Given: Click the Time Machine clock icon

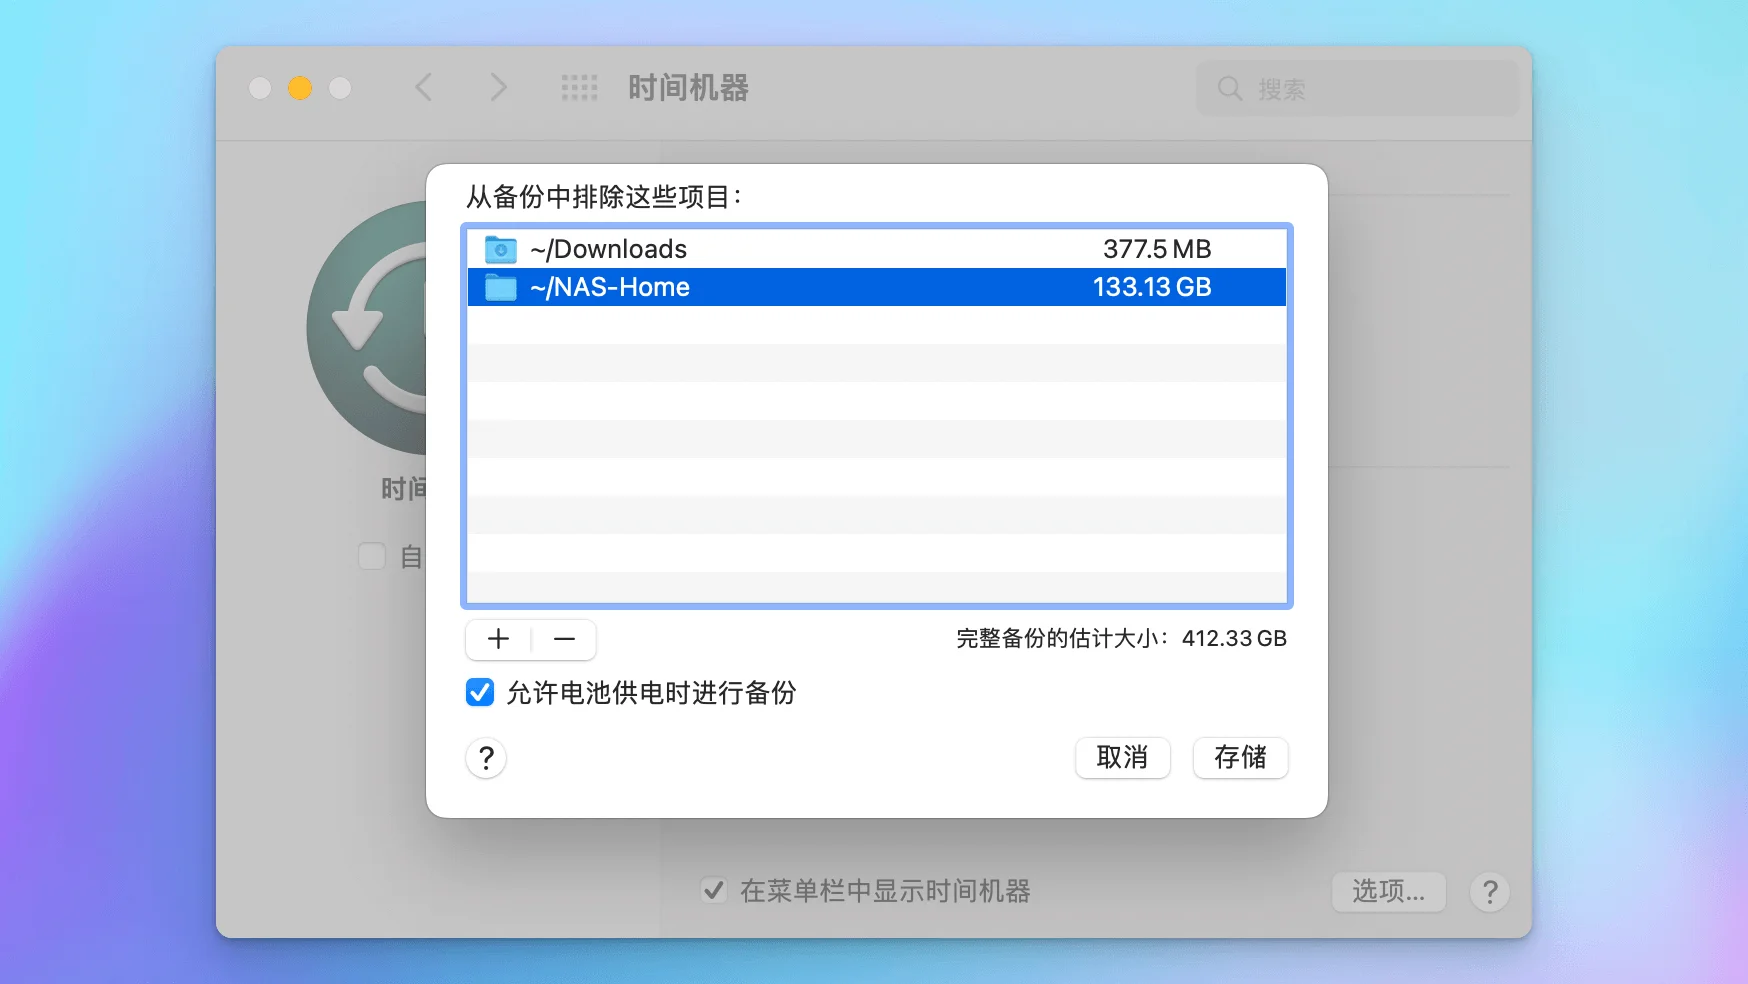Looking at the screenshot, I should point(368,328).
